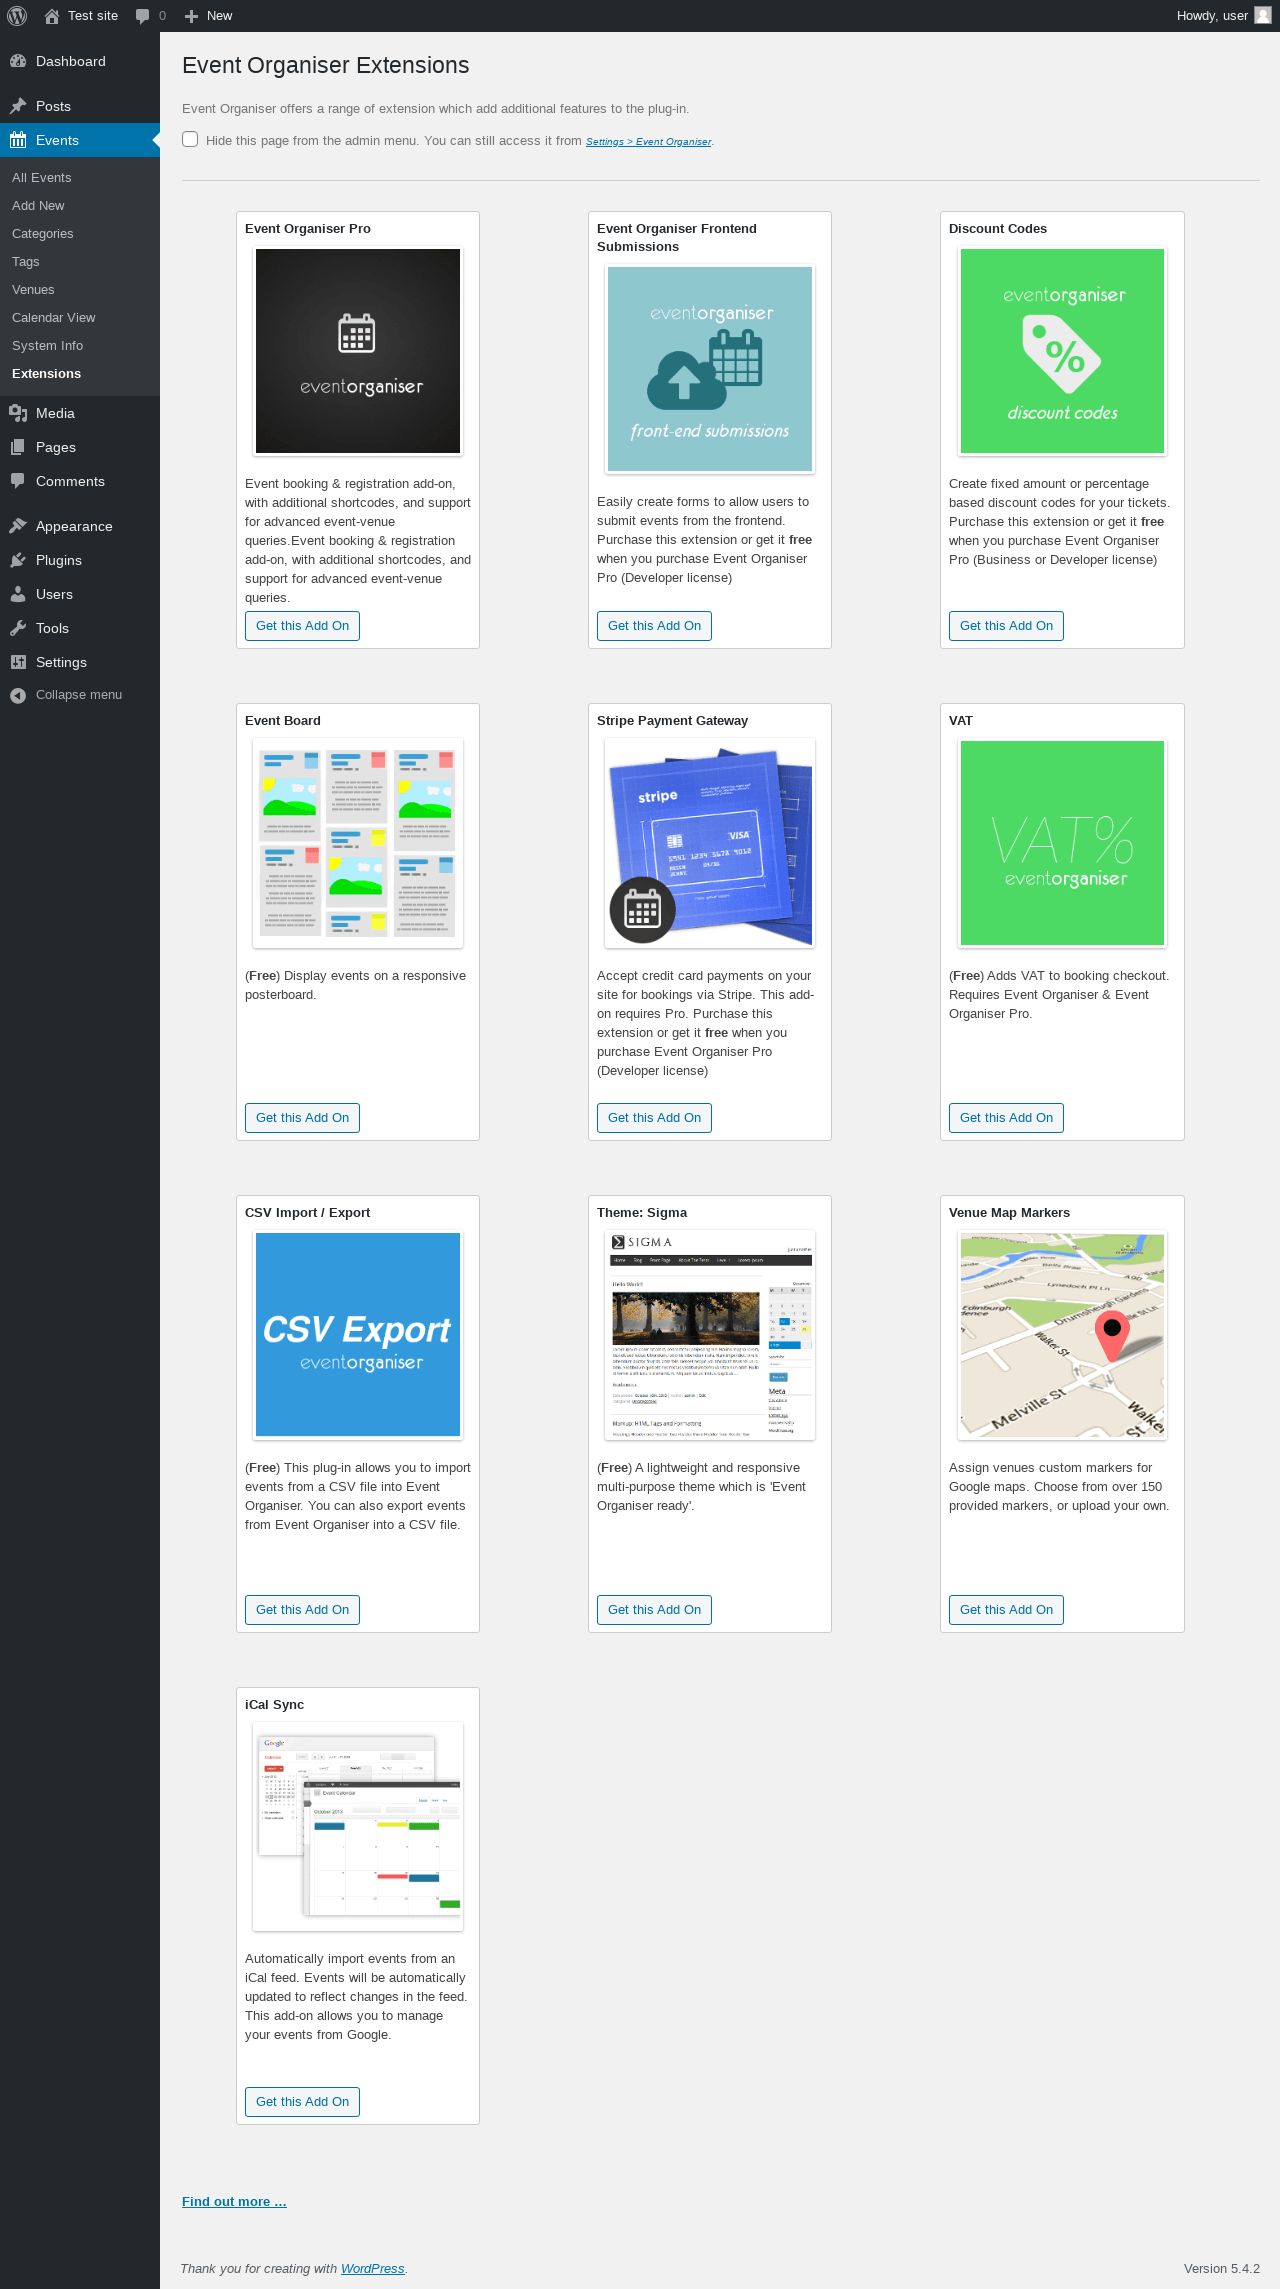Click the discount codes thumbnail image
The width and height of the screenshot is (1280, 2289).
(x=1062, y=351)
